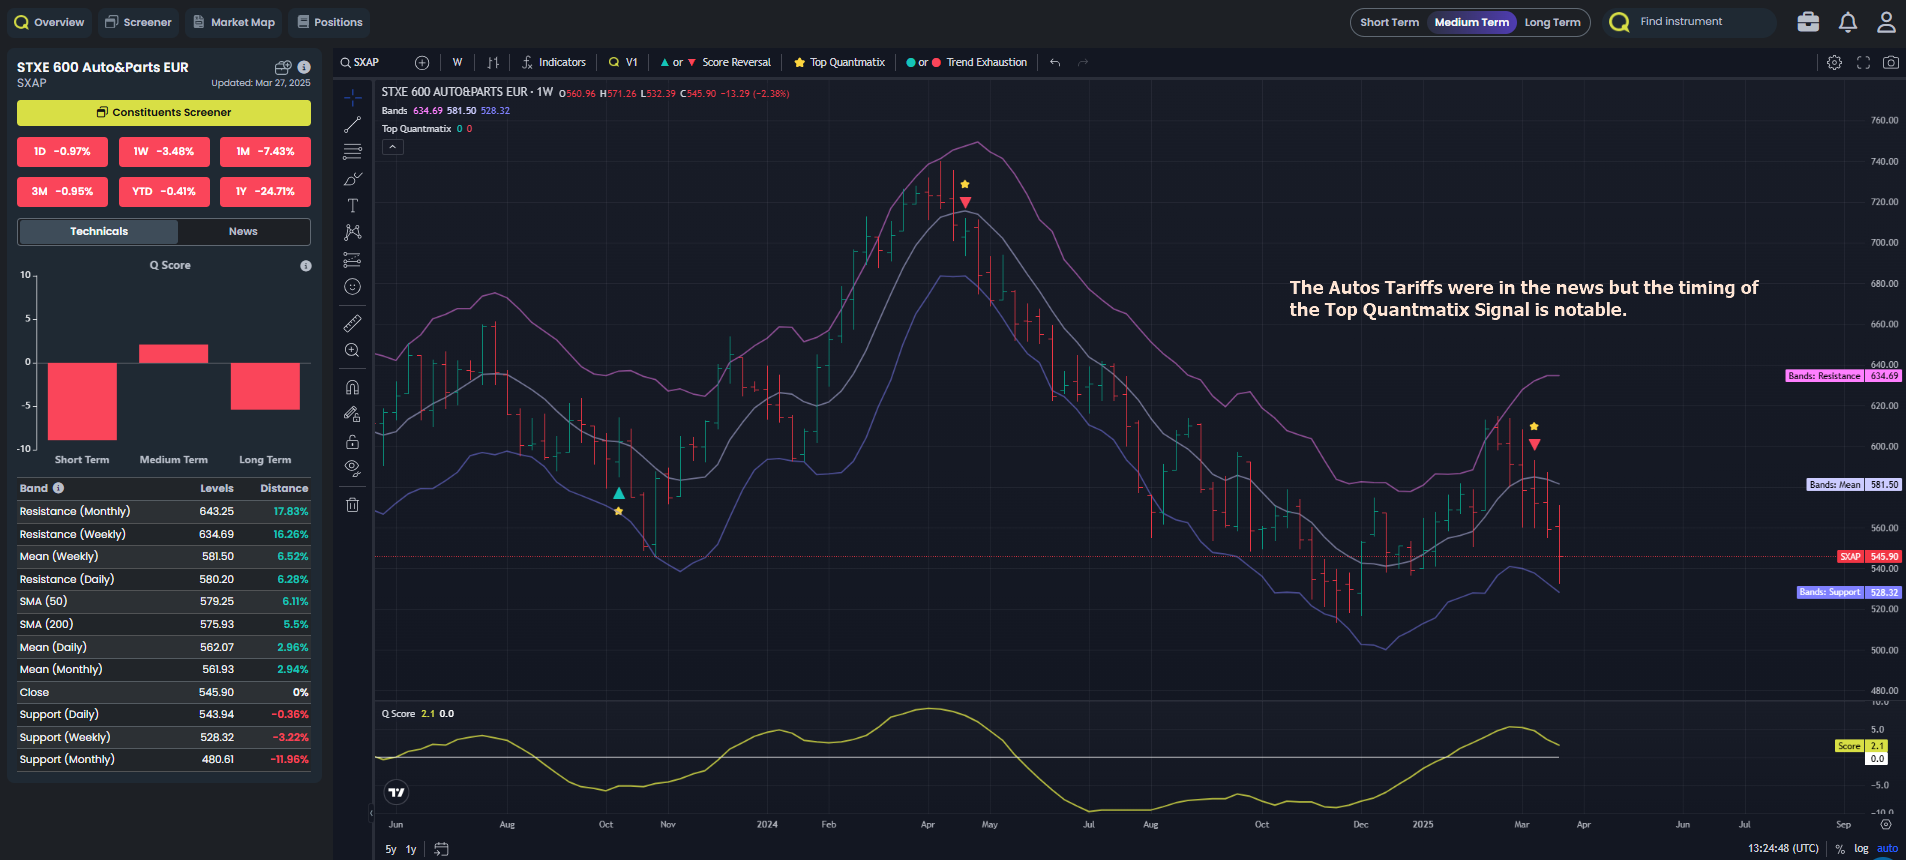Toggle percent scale on price axis
The image size is (1906, 860).
coord(1839,849)
